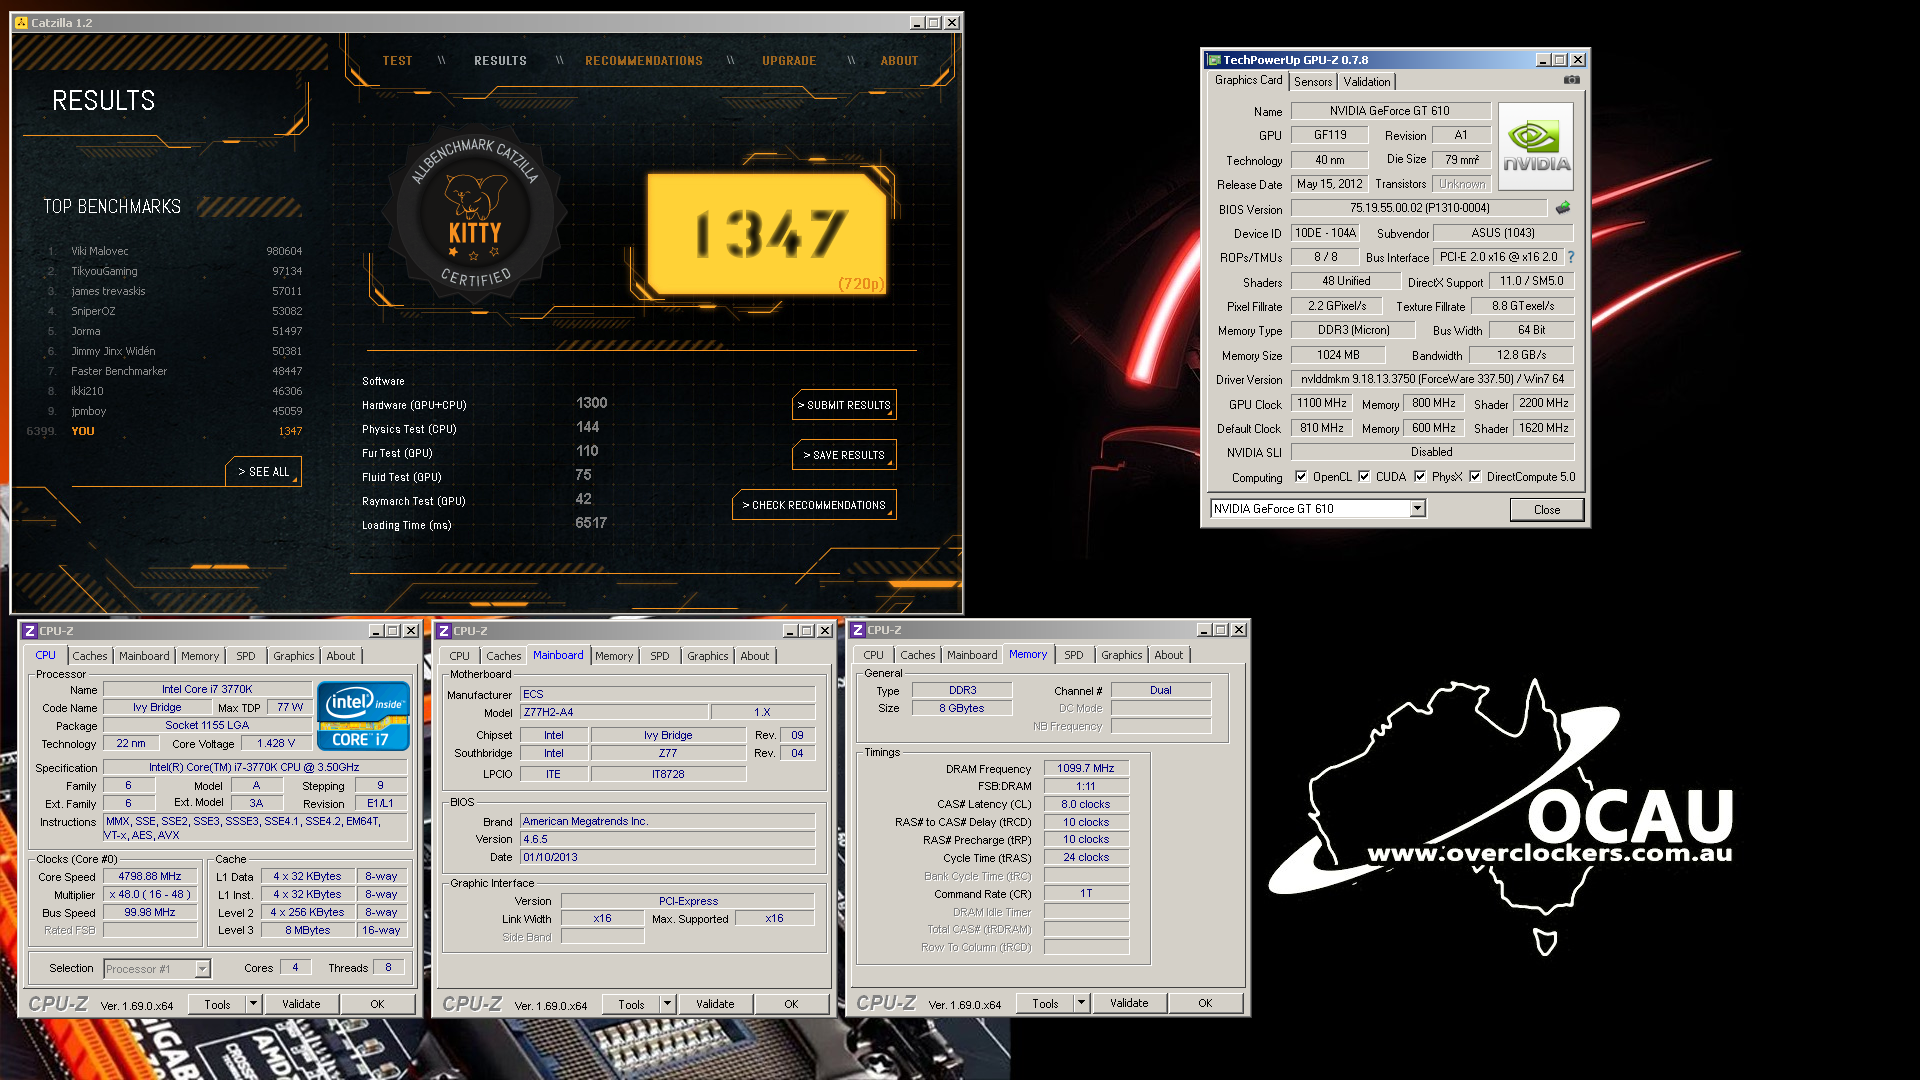Open the Processor #1 selection dropdown
This screenshot has height=1080, width=1920.
click(x=202, y=968)
